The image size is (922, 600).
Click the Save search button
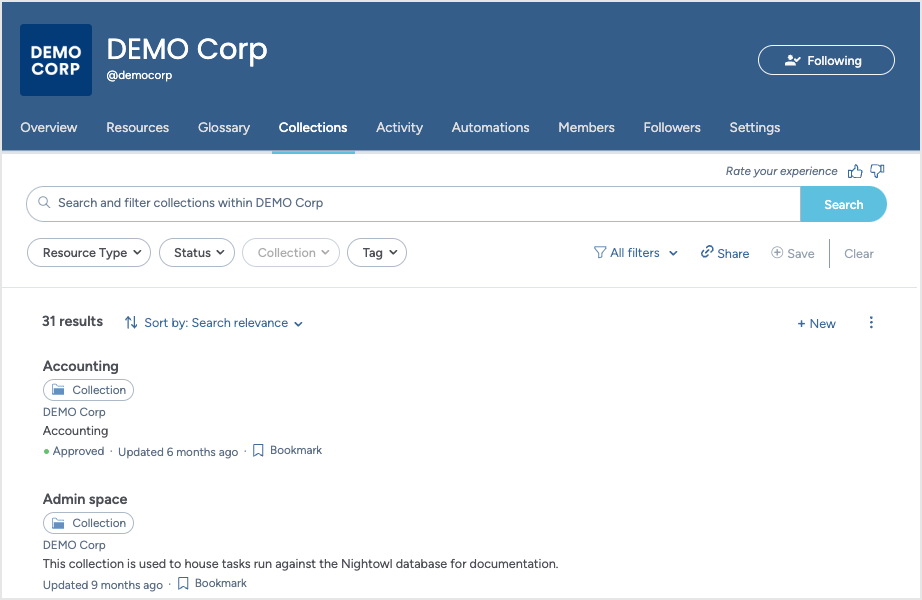tap(793, 253)
